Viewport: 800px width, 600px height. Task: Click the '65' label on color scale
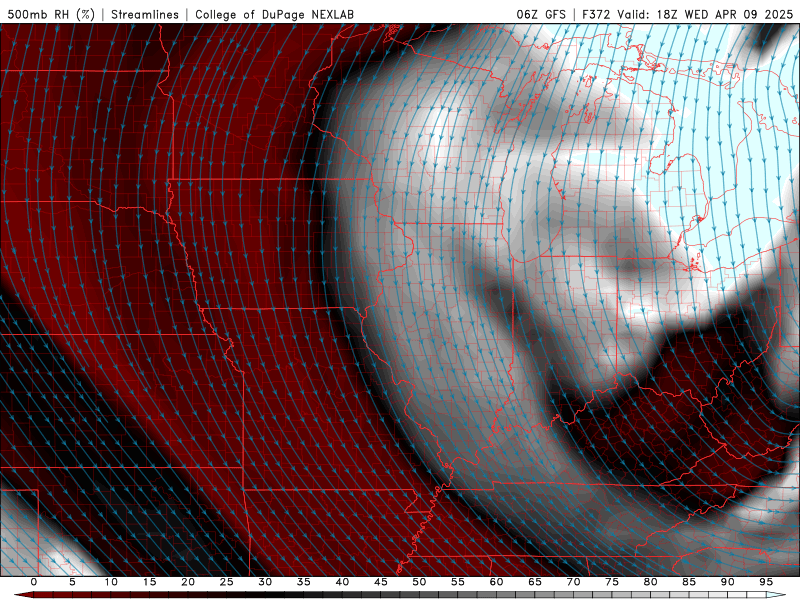point(535,582)
